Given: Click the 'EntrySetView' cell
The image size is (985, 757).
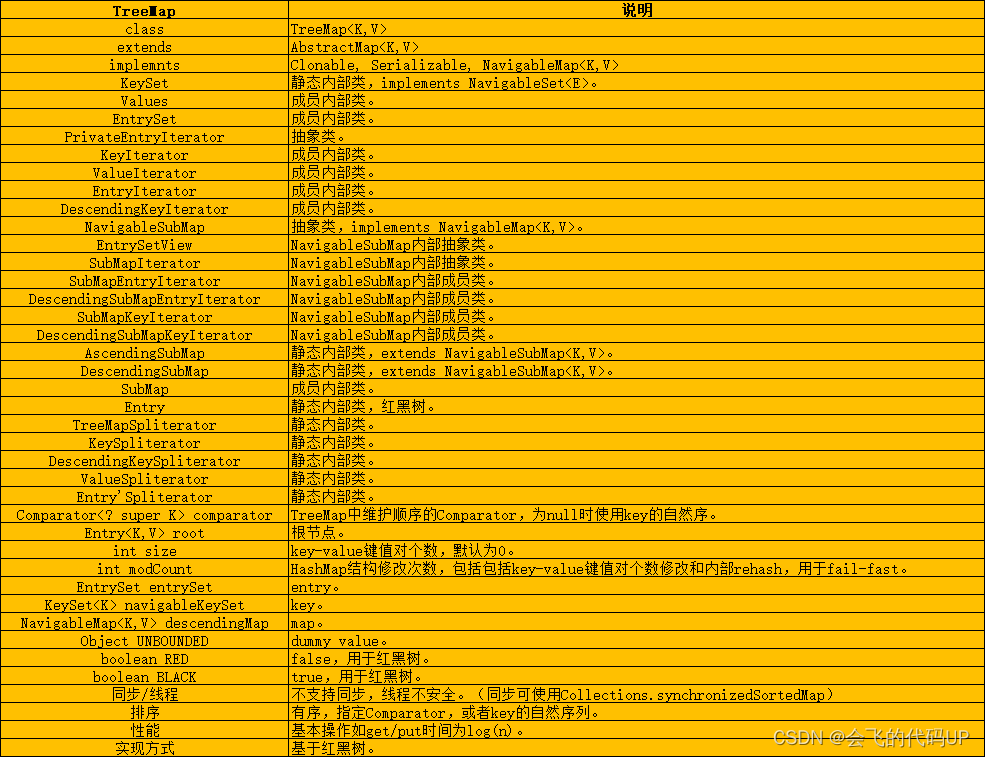Looking at the screenshot, I should click(x=144, y=245).
